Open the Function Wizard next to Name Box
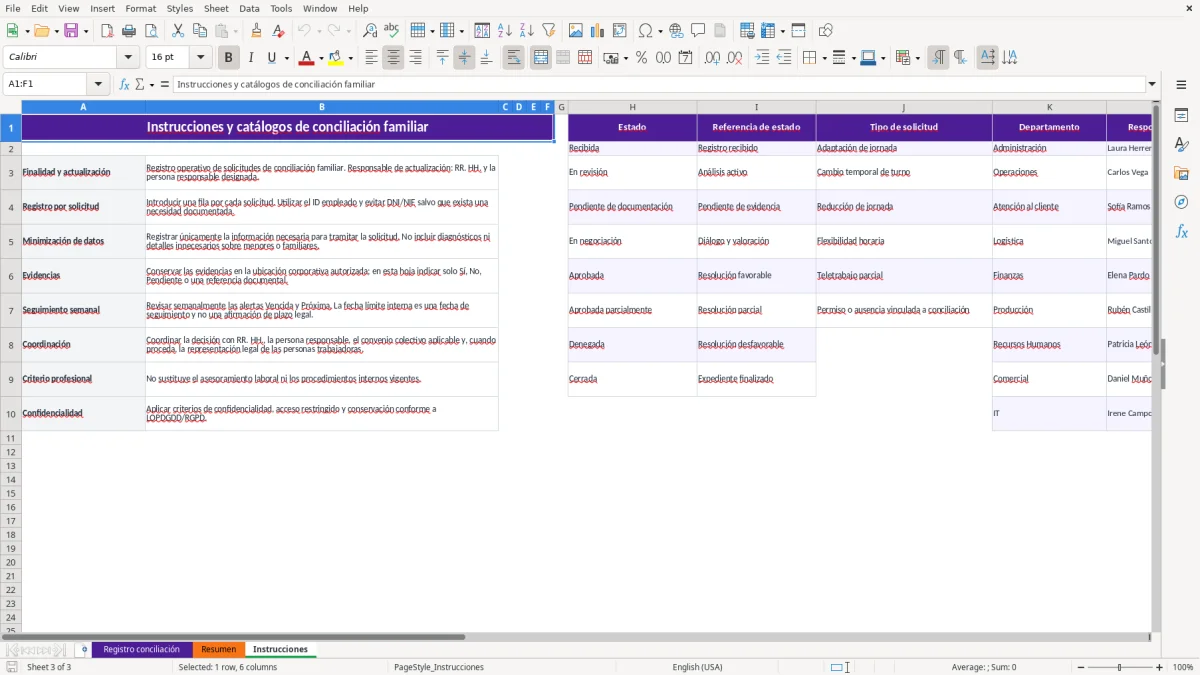The width and height of the screenshot is (1200, 675). coord(124,84)
